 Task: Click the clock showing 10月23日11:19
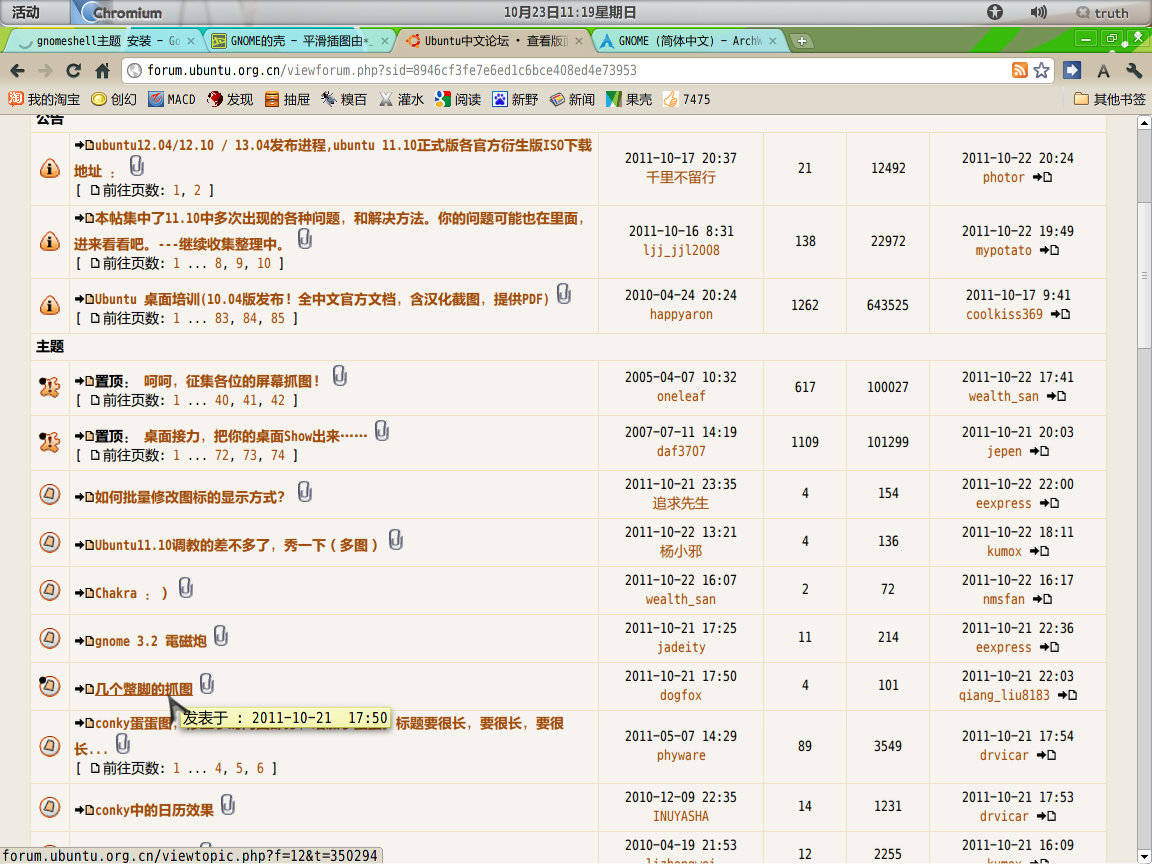coord(570,12)
